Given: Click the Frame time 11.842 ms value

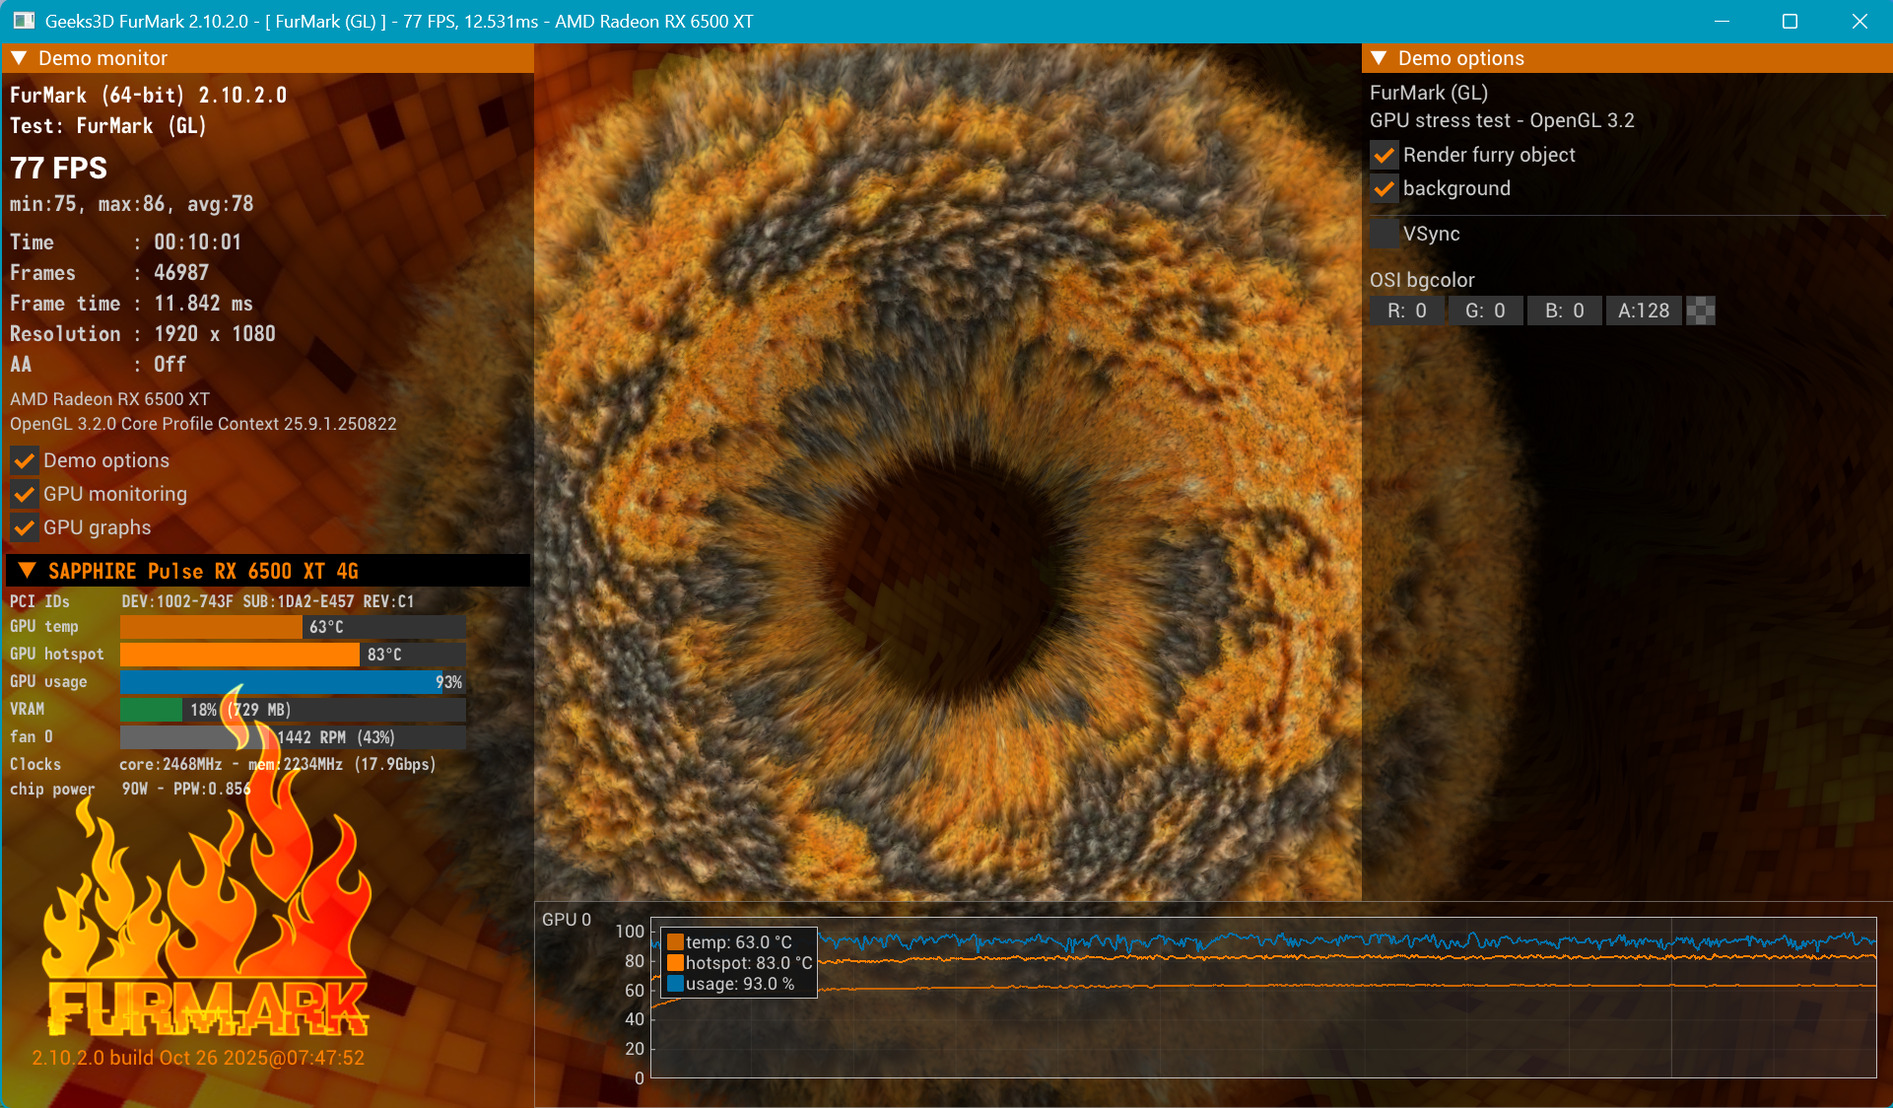Looking at the screenshot, I should point(203,303).
